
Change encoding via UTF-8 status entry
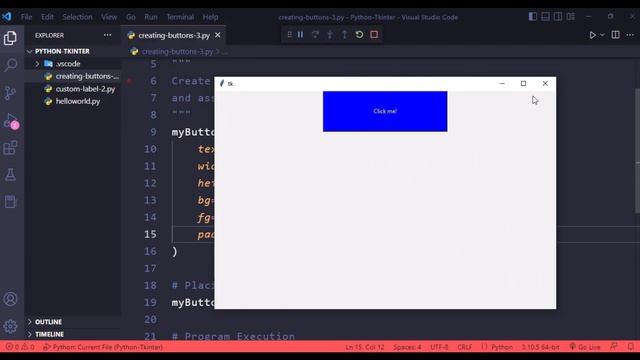tap(439, 347)
